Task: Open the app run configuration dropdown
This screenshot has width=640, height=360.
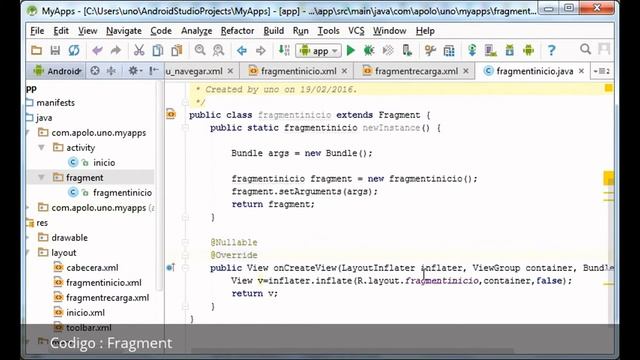Action: (x=318, y=51)
